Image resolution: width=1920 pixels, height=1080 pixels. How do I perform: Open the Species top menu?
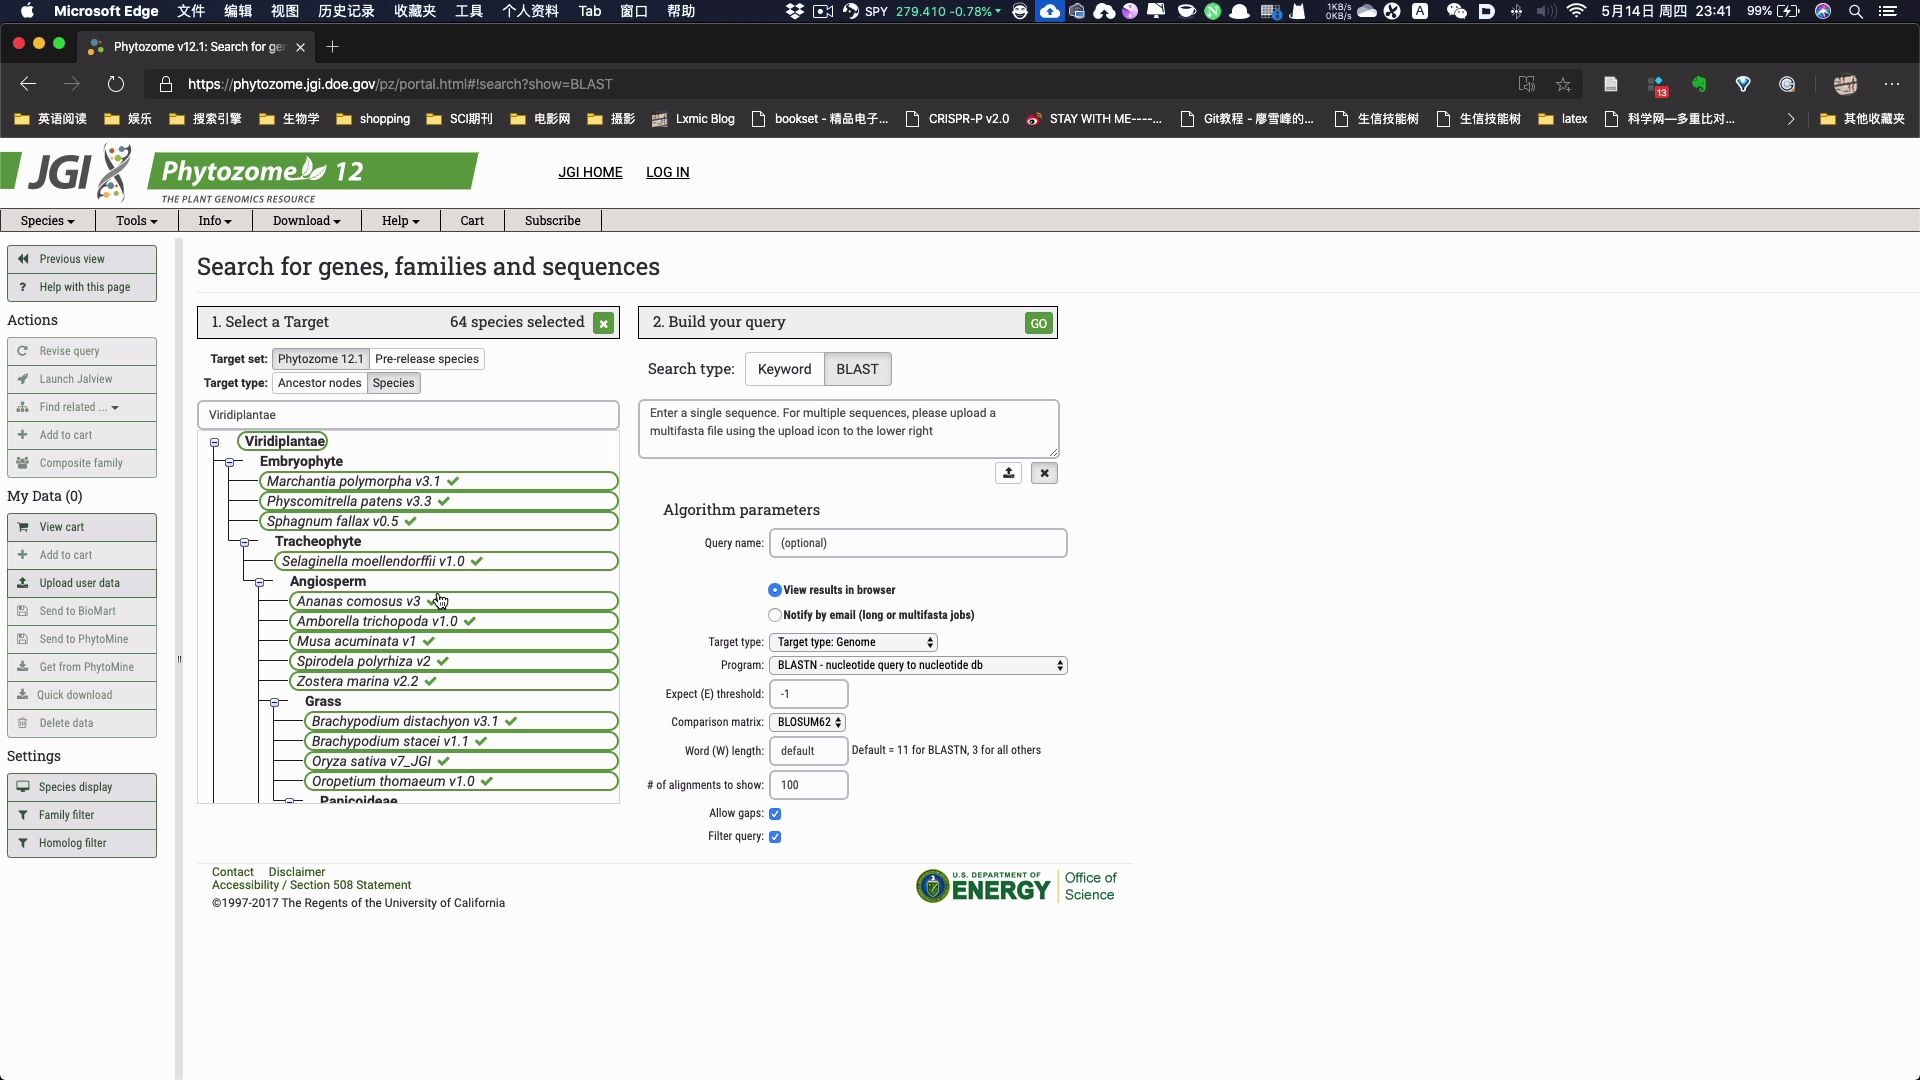coord(47,220)
